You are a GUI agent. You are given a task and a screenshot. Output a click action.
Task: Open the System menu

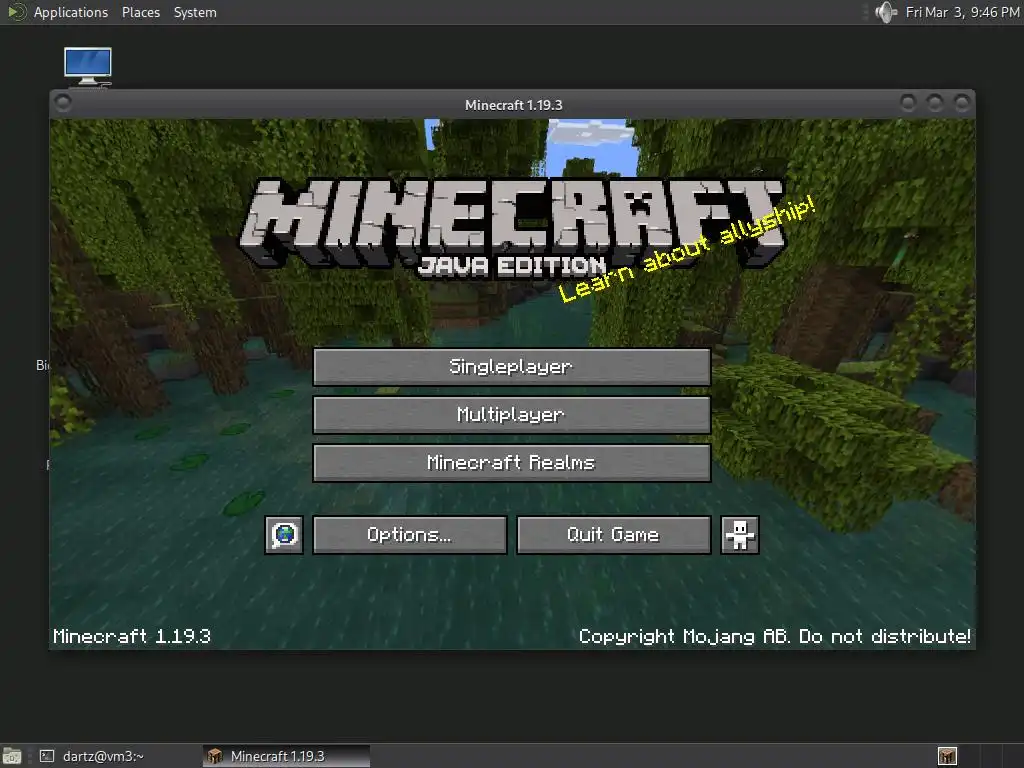click(195, 12)
